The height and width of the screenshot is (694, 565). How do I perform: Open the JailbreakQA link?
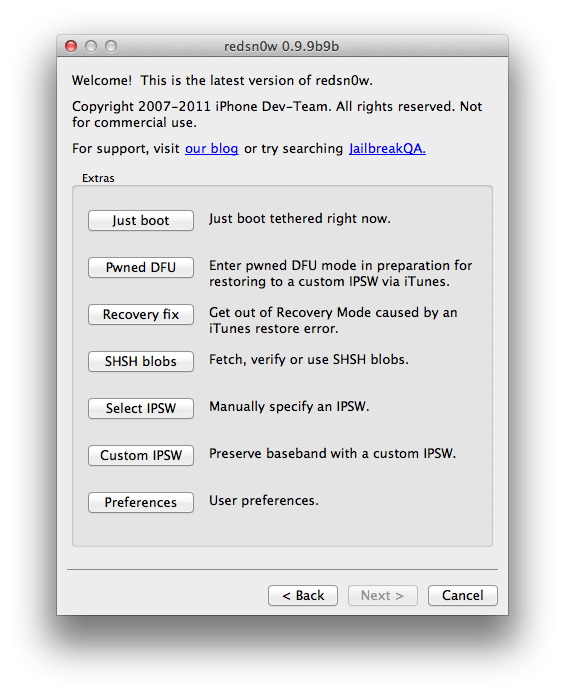tap(387, 149)
